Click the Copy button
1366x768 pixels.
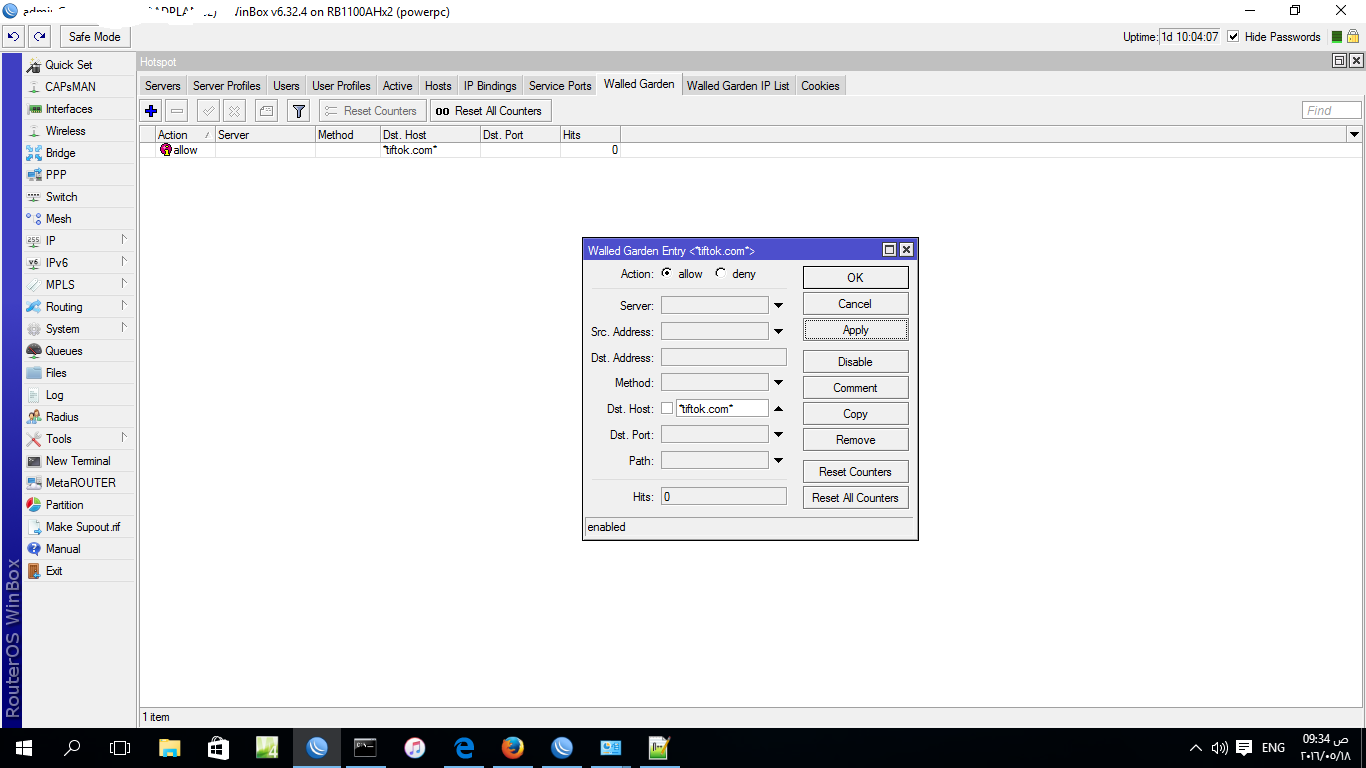click(x=855, y=414)
